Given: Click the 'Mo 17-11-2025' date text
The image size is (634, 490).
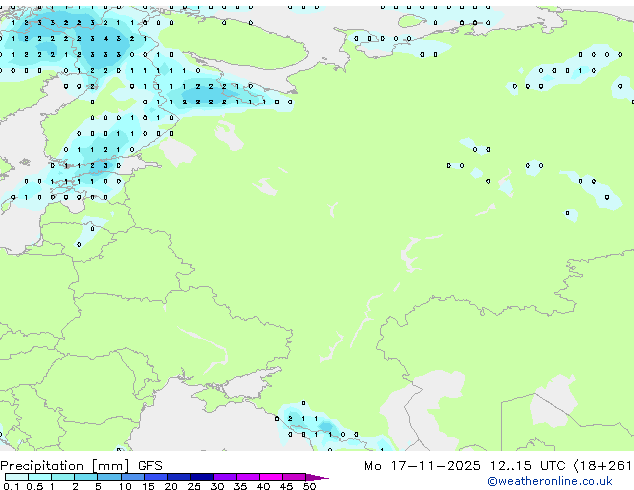Looking at the screenshot, I should (422, 466).
